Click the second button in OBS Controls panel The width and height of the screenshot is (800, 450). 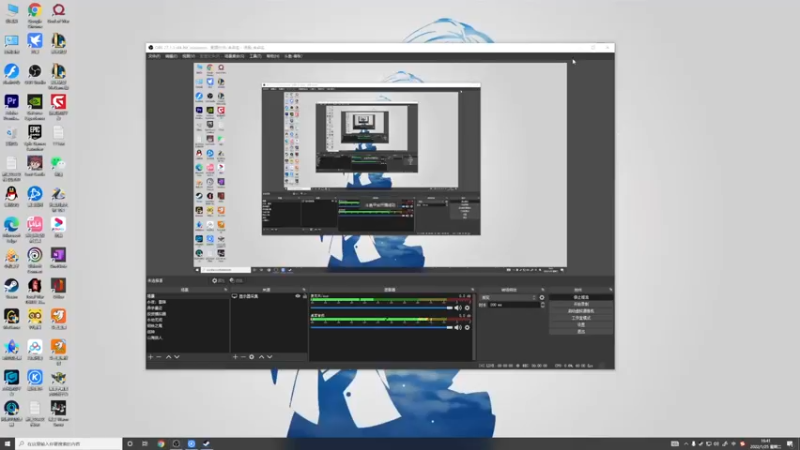581,304
